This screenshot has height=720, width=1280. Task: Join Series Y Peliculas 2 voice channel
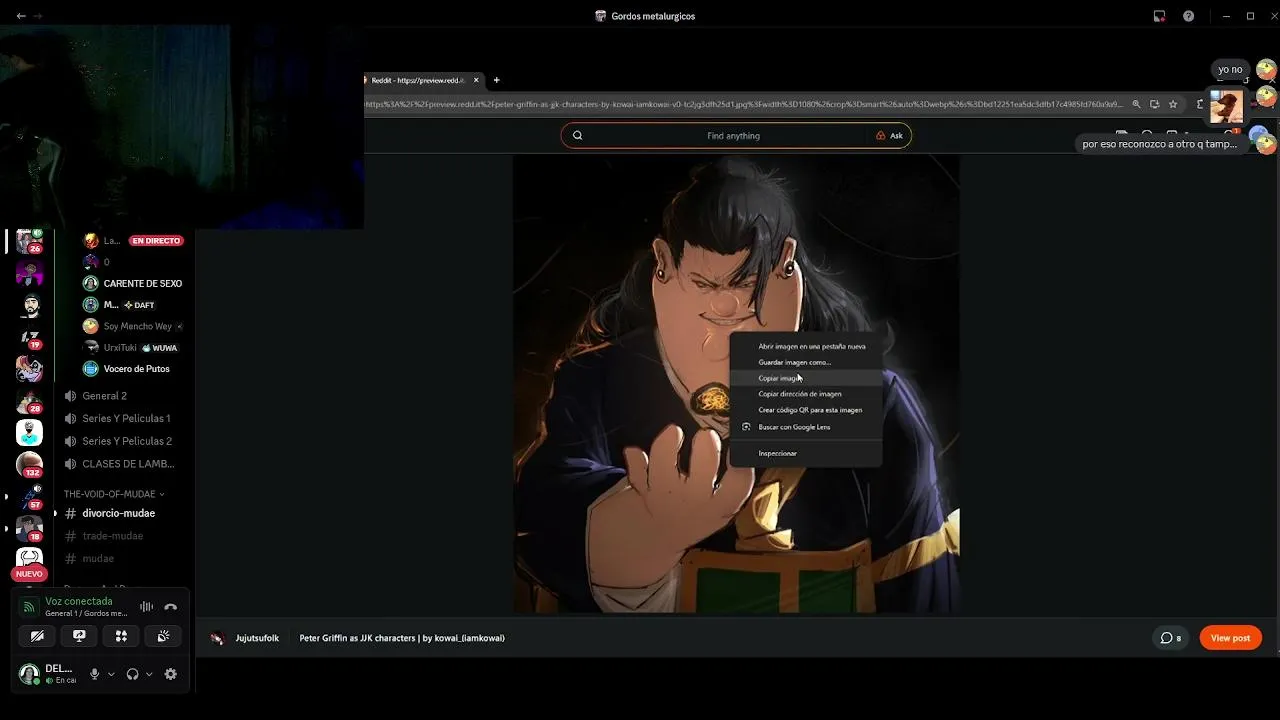click(x=125, y=441)
